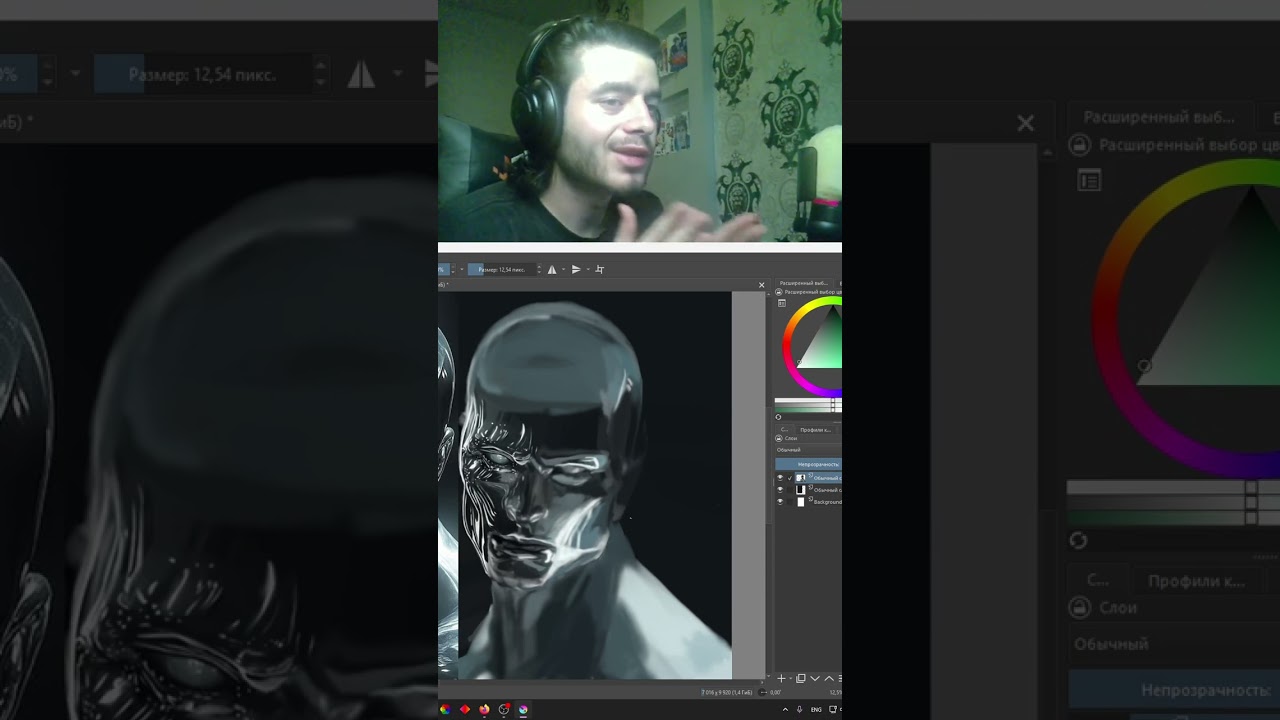Open the Обычный blend mode dropdown
The image size is (1280, 720).
(808, 450)
